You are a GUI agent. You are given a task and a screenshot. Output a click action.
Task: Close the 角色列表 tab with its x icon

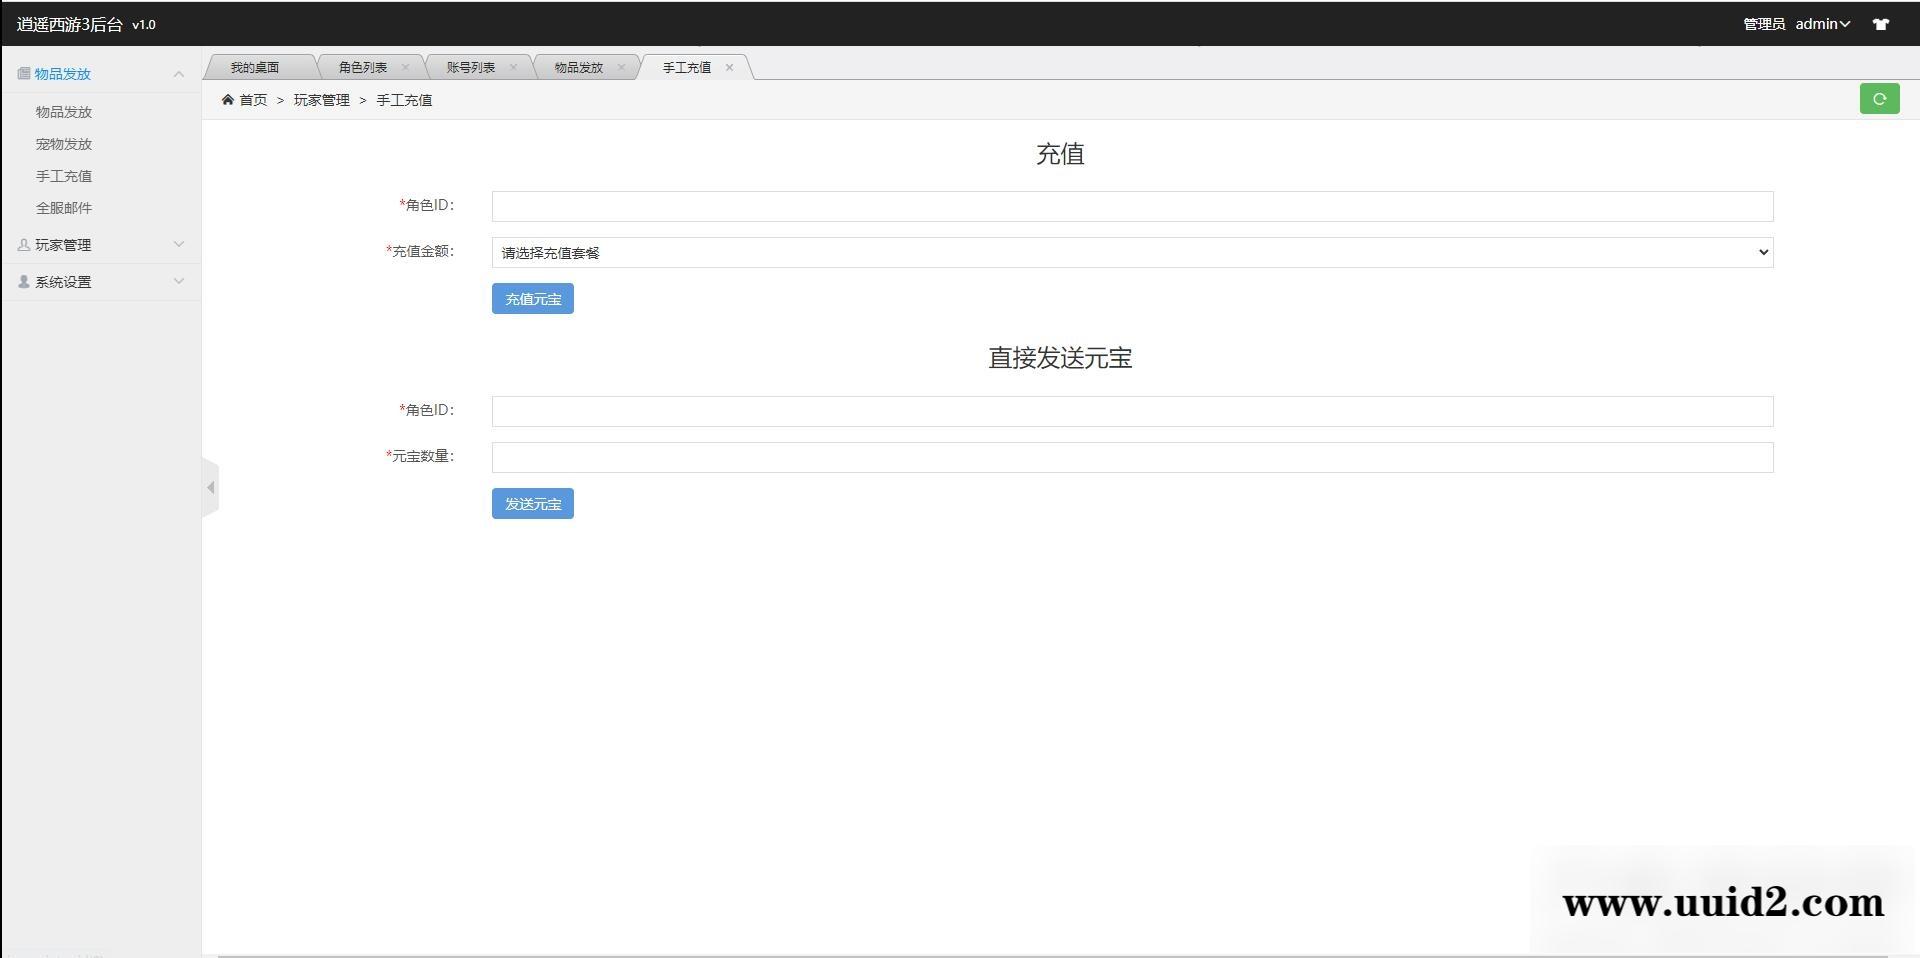pyautogui.click(x=406, y=66)
